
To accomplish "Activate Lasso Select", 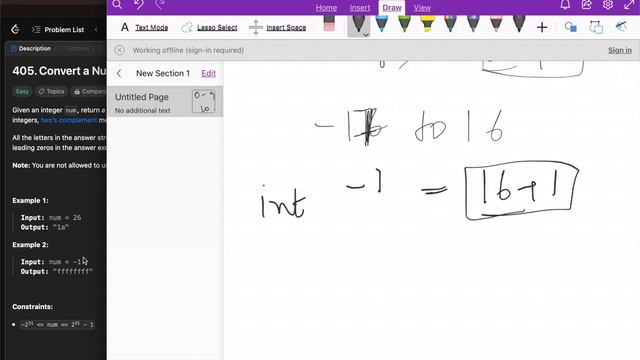I will click(x=209, y=27).
